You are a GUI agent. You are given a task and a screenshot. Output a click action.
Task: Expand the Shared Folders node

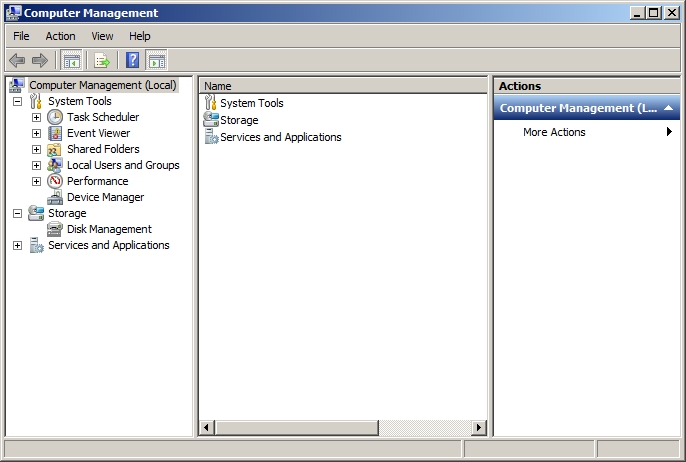[36, 150]
